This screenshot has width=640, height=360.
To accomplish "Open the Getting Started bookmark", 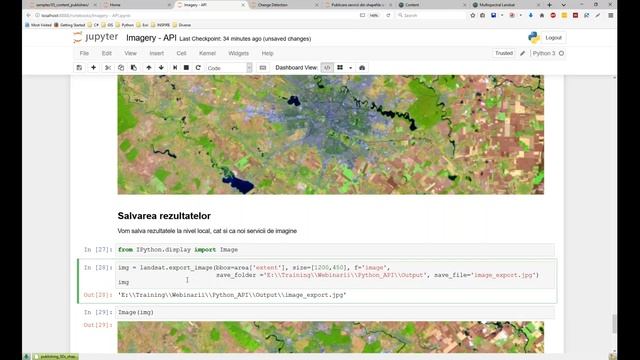I will 70,25.
